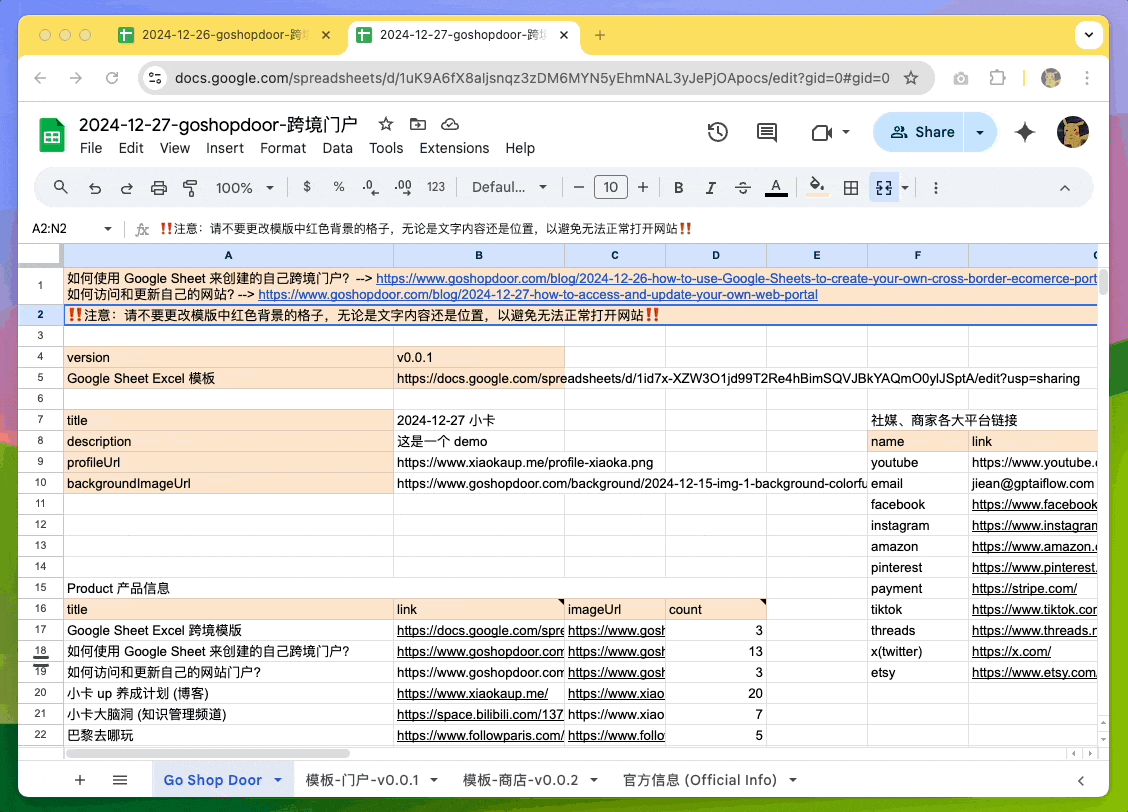Toggle italic formatting
Screen dimensions: 1128x812
click(711, 188)
